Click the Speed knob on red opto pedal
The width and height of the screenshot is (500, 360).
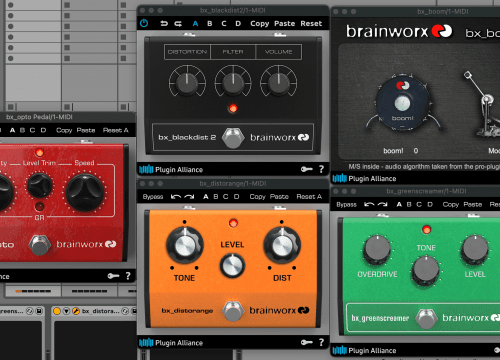click(85, 193)
